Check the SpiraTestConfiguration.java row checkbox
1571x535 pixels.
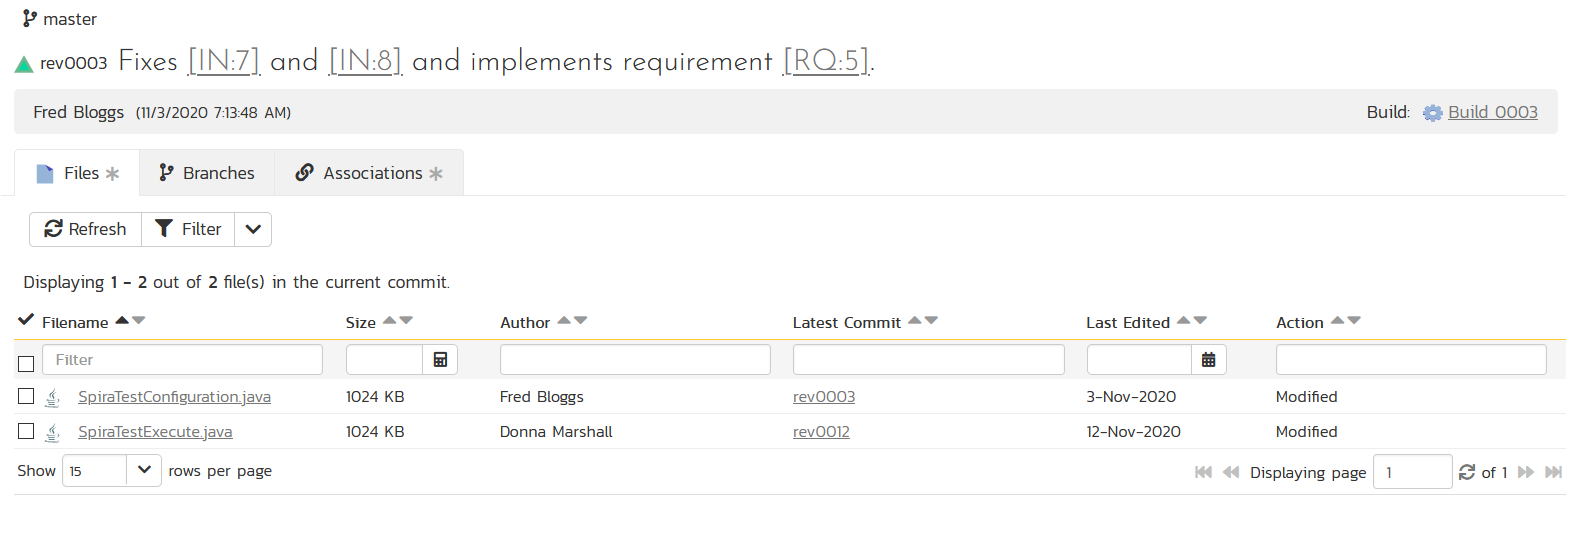tap(26, 397)
